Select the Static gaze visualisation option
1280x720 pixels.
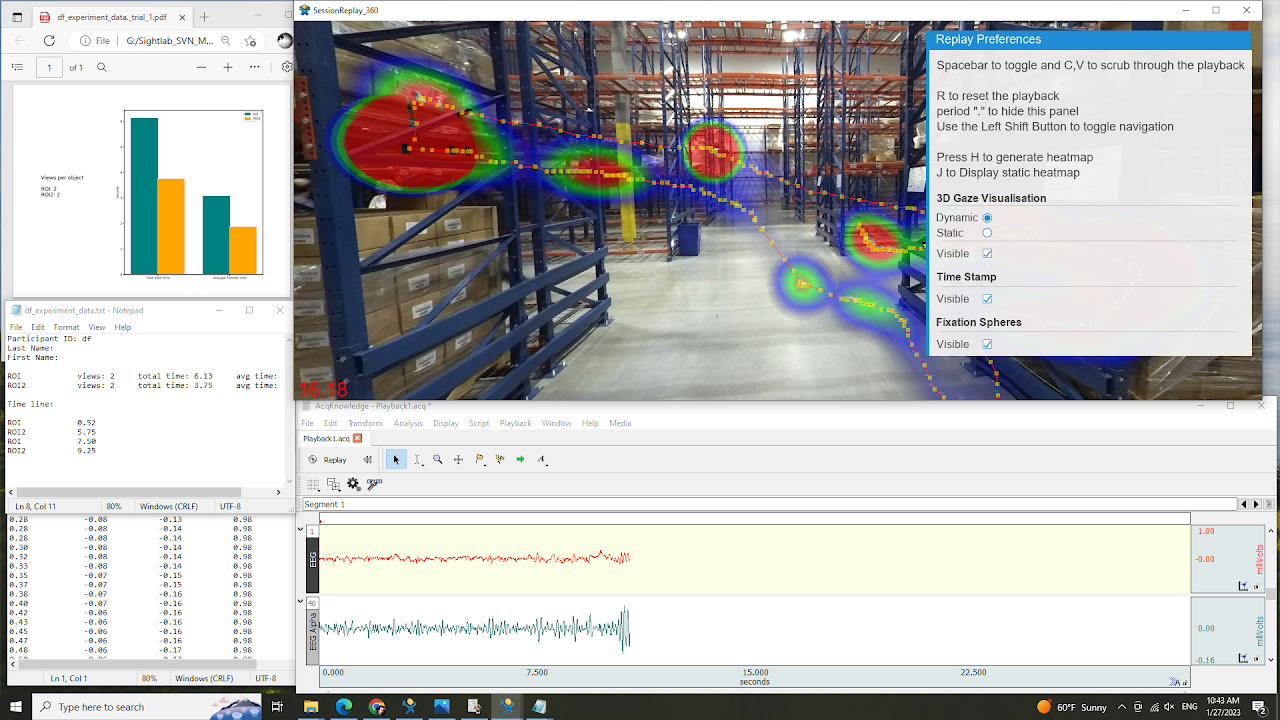pyautogui.click(x=987, y=232)
